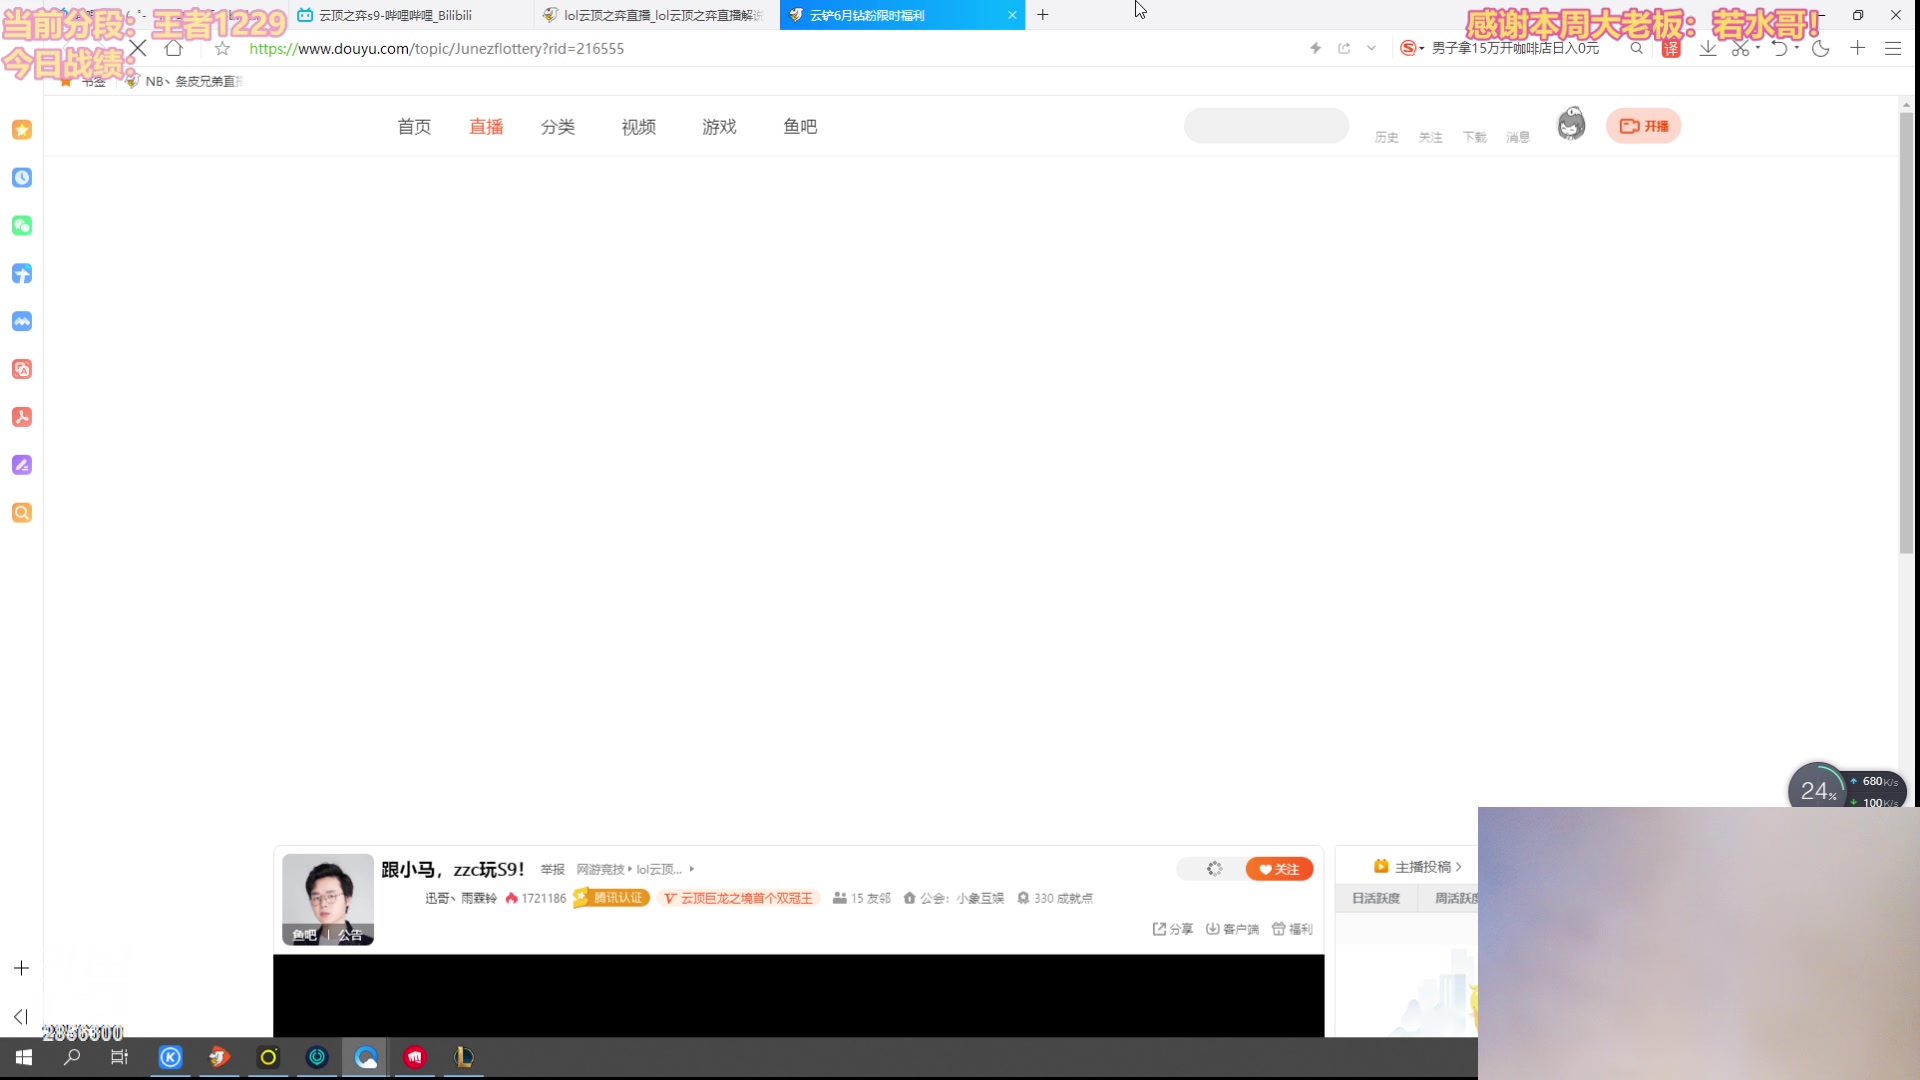Toggle the 译 translate button
Image resolution: width=1920 pixels, height=1080 pixels.
tap(1671, 48)
